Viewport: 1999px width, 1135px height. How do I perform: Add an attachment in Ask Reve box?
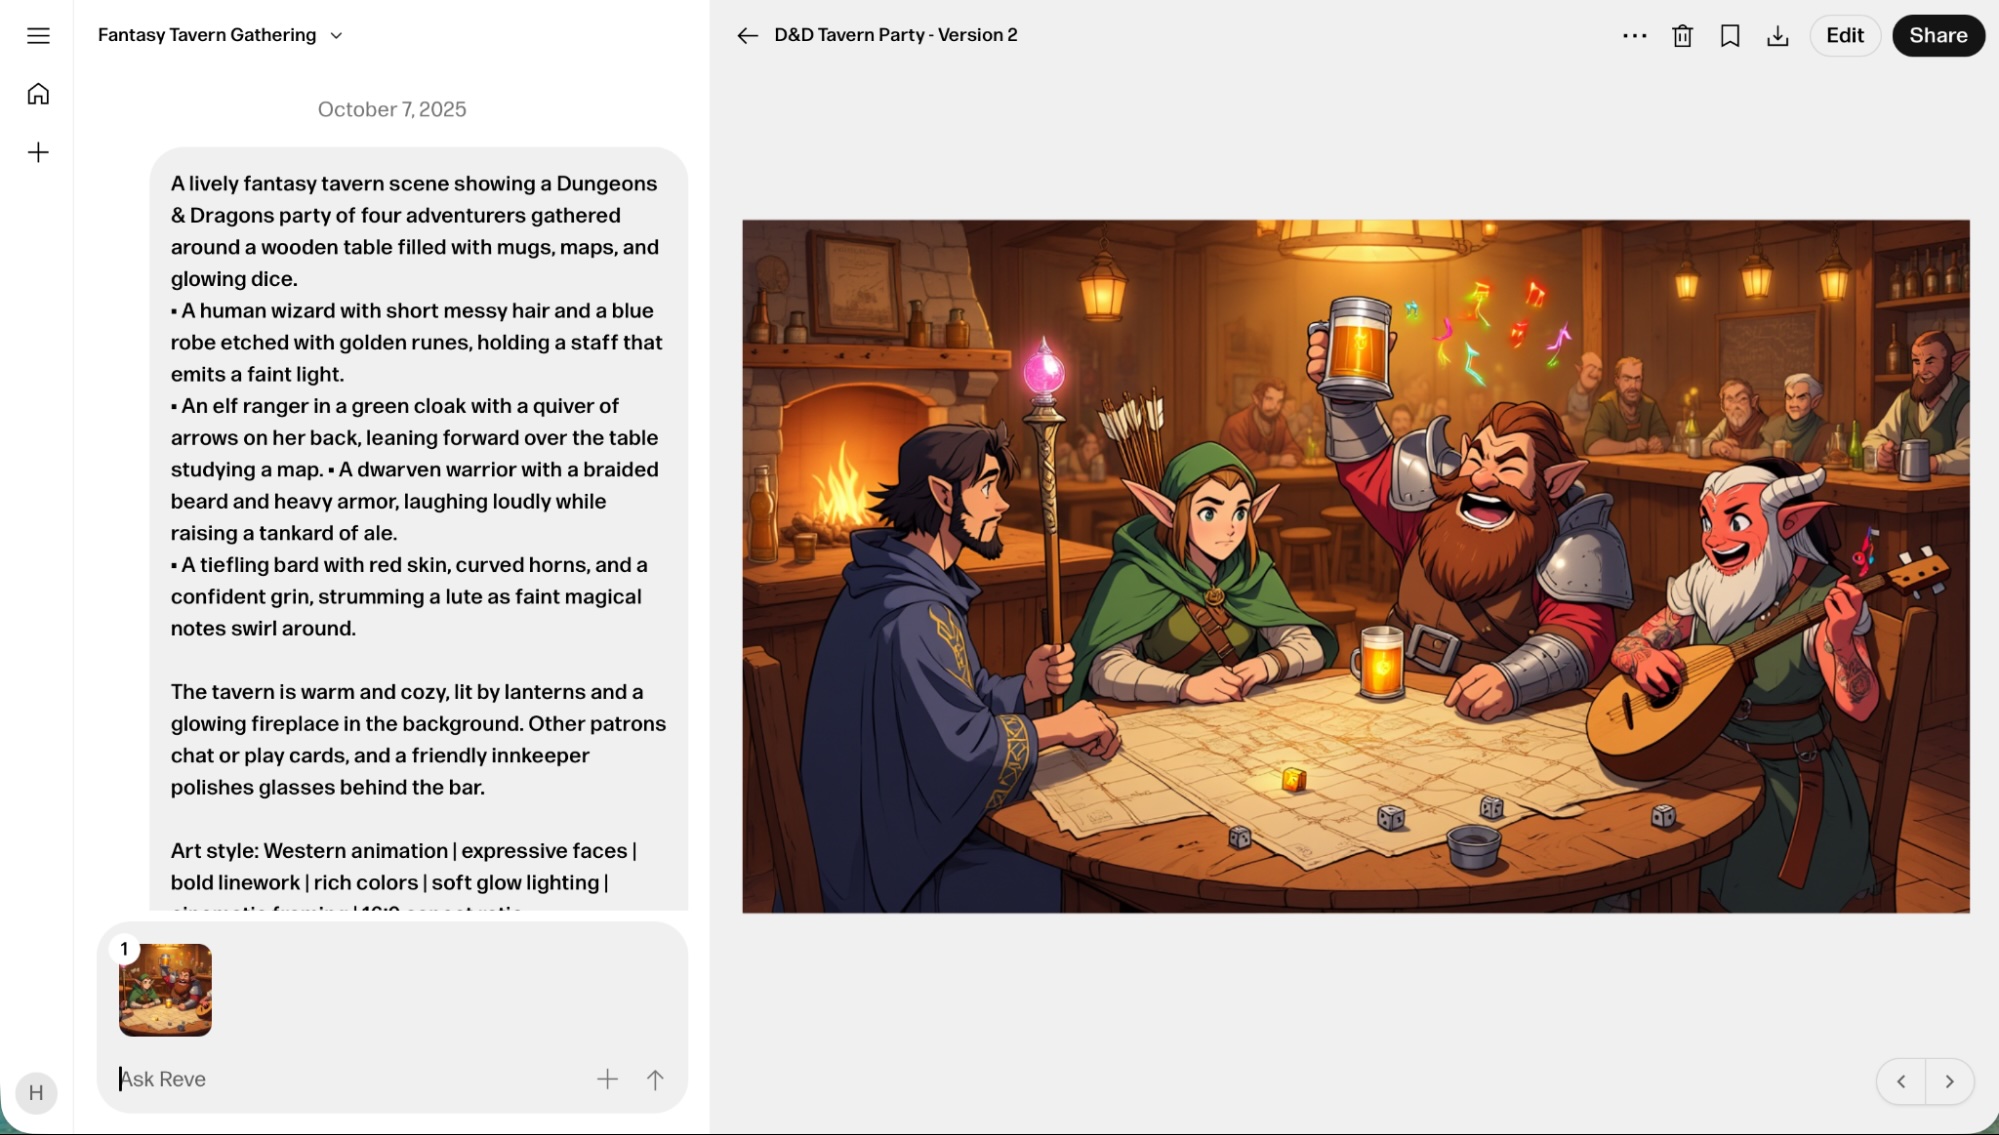(x=607, y=1079)
